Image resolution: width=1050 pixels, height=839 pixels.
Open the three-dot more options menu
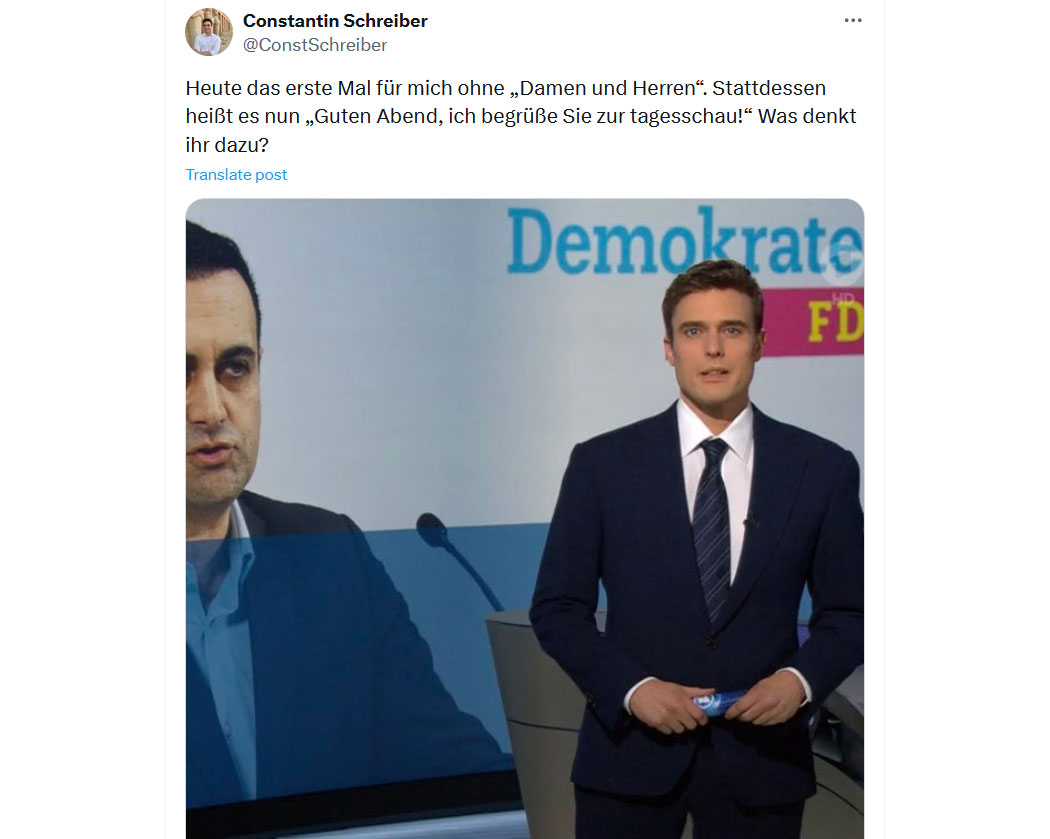point(852,20)
